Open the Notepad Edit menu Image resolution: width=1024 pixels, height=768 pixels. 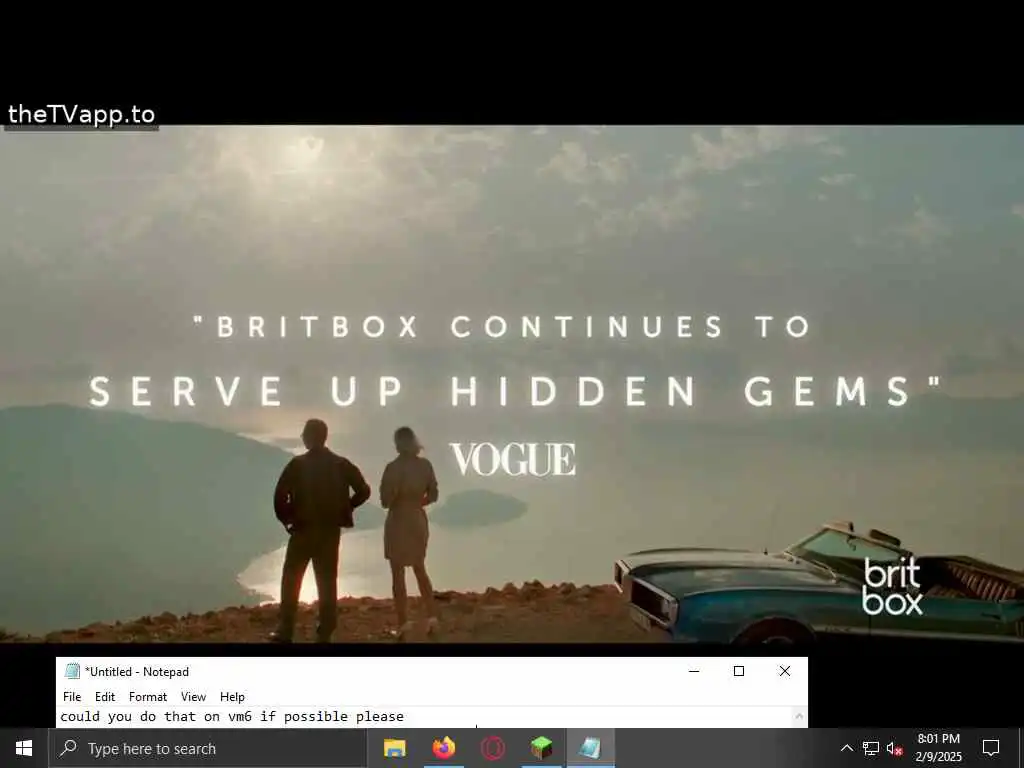pyautogui.click(x=104, y=697)
